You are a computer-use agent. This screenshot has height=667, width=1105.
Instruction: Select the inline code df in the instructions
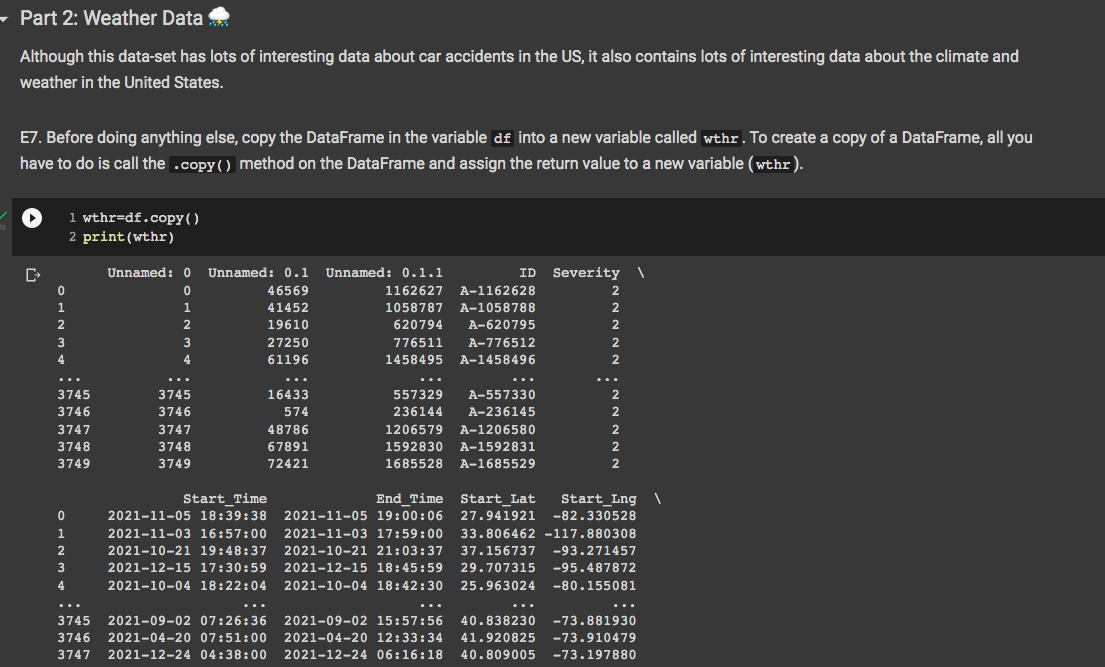501,137
